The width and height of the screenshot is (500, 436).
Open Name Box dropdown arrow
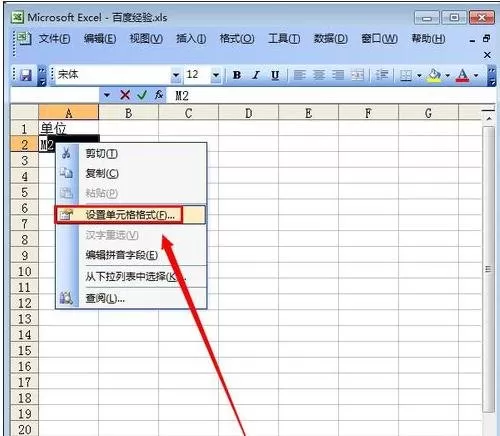point(107,95)
